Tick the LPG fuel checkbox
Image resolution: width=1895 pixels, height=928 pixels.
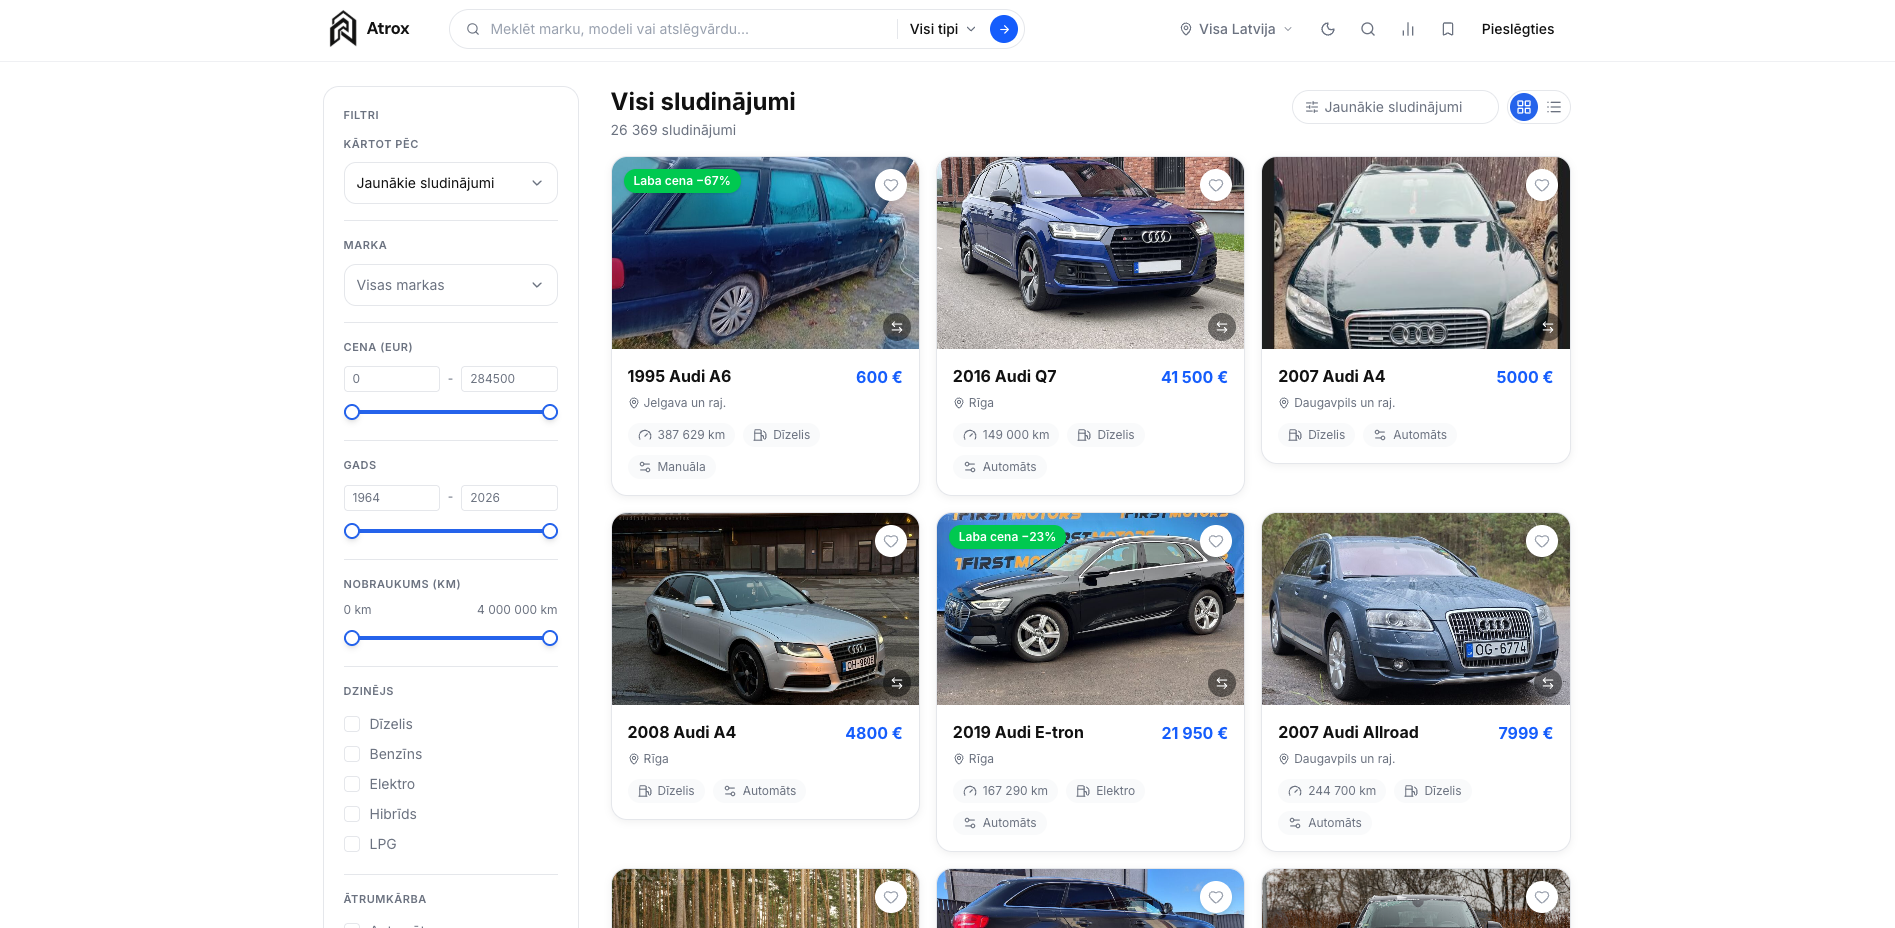pyautogui.click(x=352, y=844)
